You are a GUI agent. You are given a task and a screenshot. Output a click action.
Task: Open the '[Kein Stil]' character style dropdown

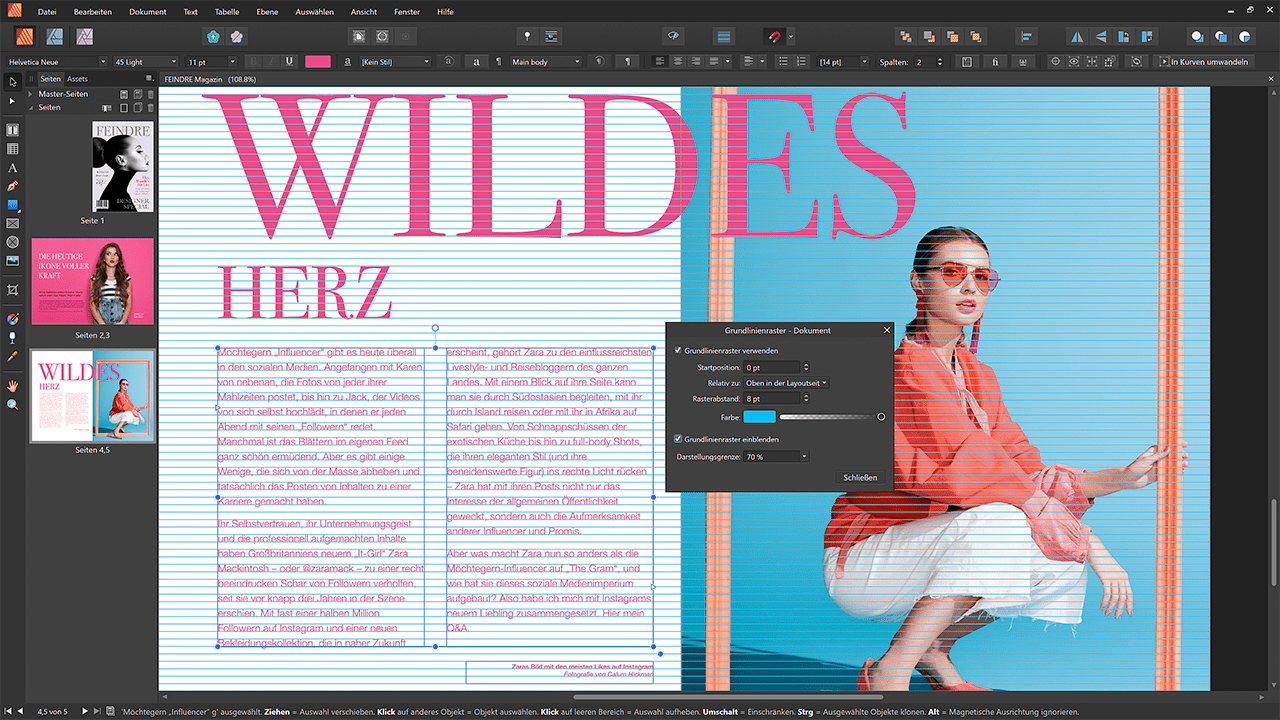tap(395, 61)
